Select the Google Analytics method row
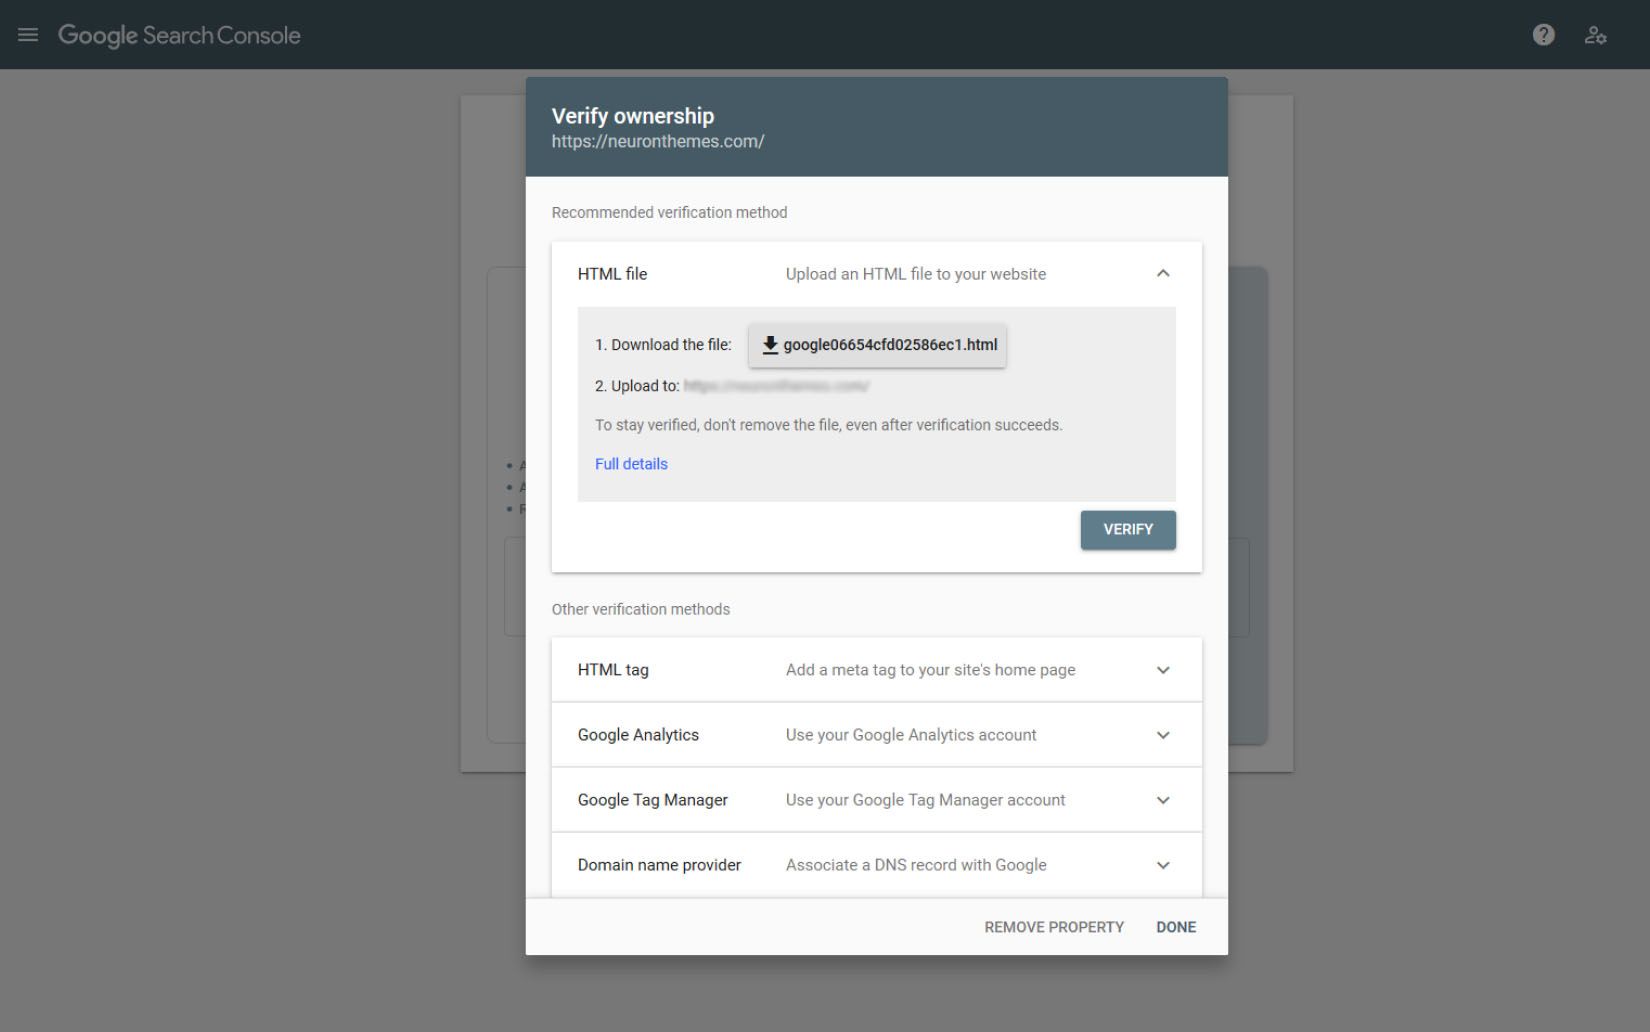The image size is (1650, 1032). [637, 734]
